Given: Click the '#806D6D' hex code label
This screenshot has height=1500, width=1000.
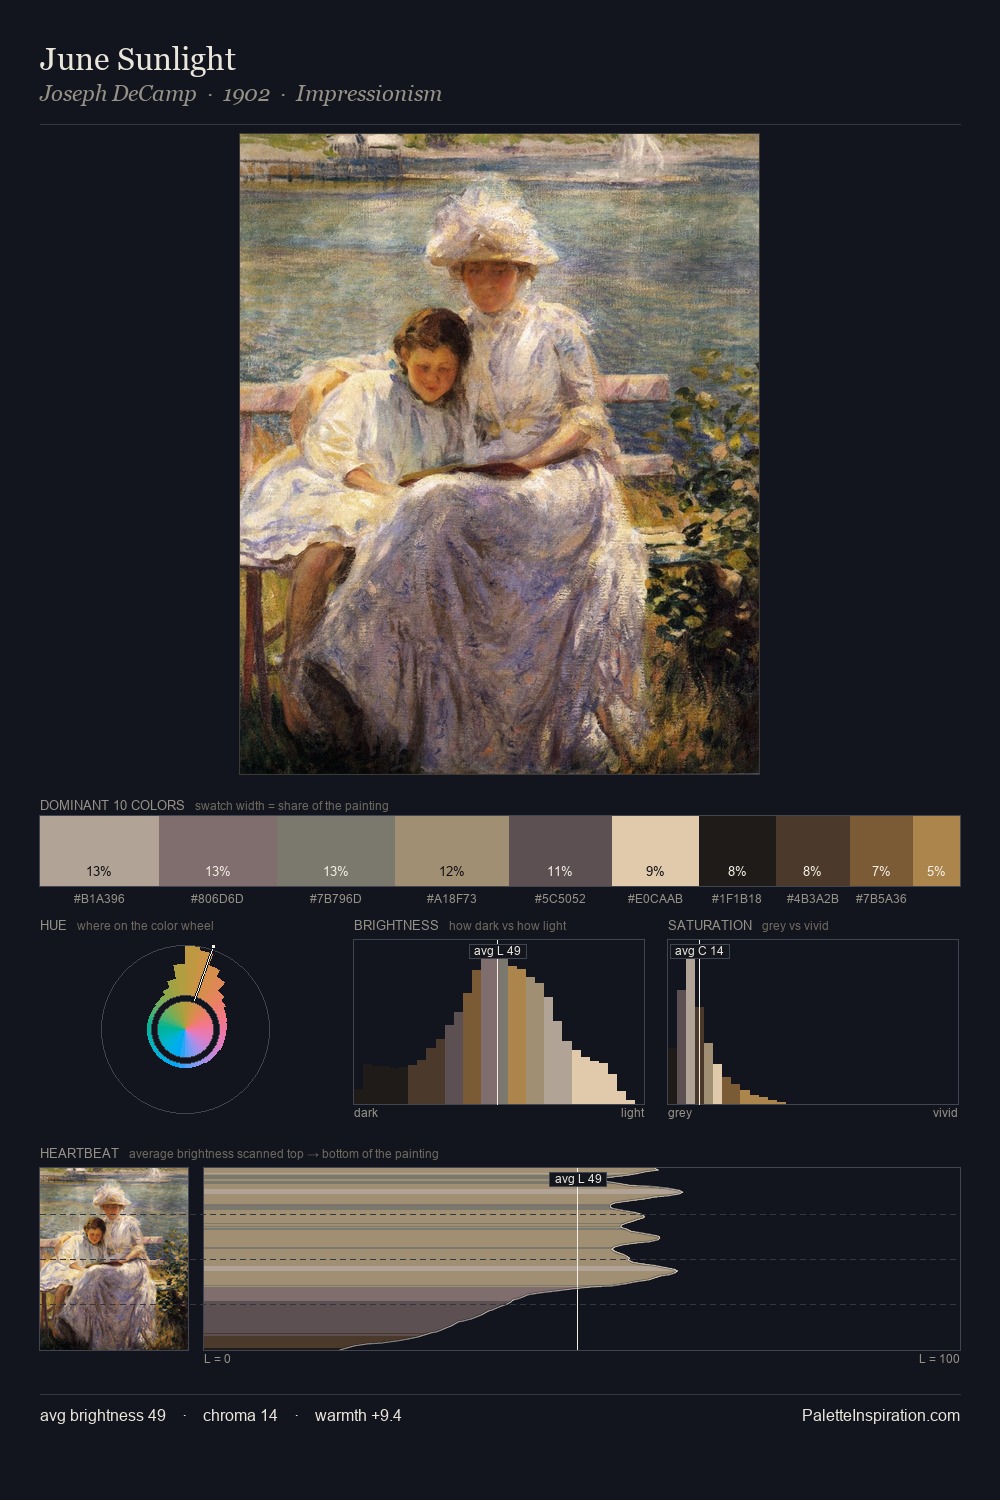Looking at the screenshot, I should click(217, 898).
